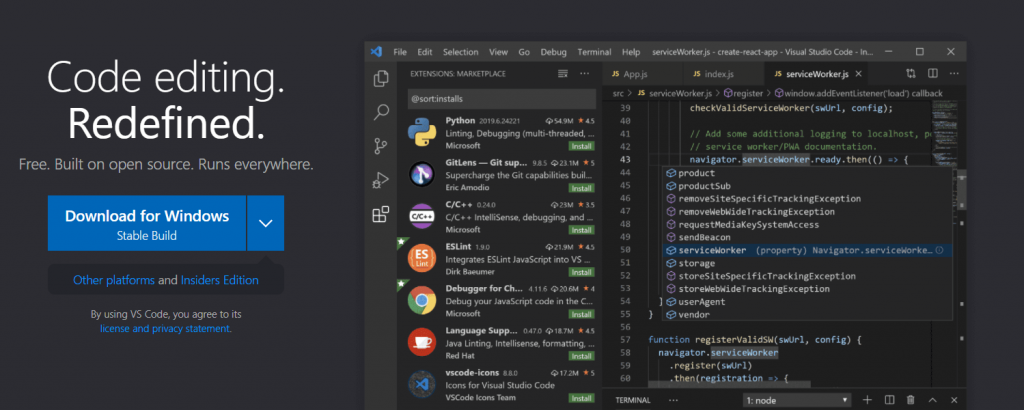Open the Terminal menu
The width and height of the screenshot is (1024, 410).
[594, 52]
